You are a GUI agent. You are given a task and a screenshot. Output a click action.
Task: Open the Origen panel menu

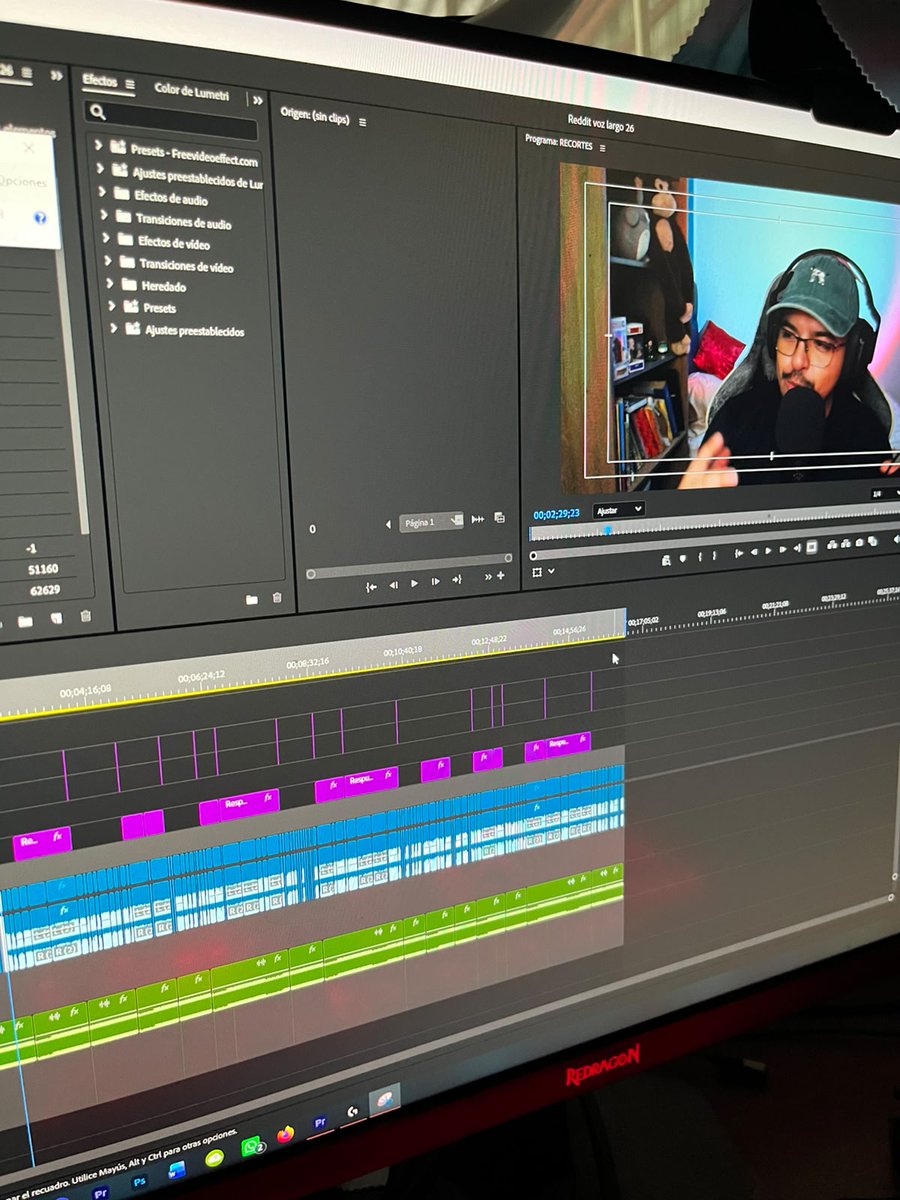click(x=362, y=122)
